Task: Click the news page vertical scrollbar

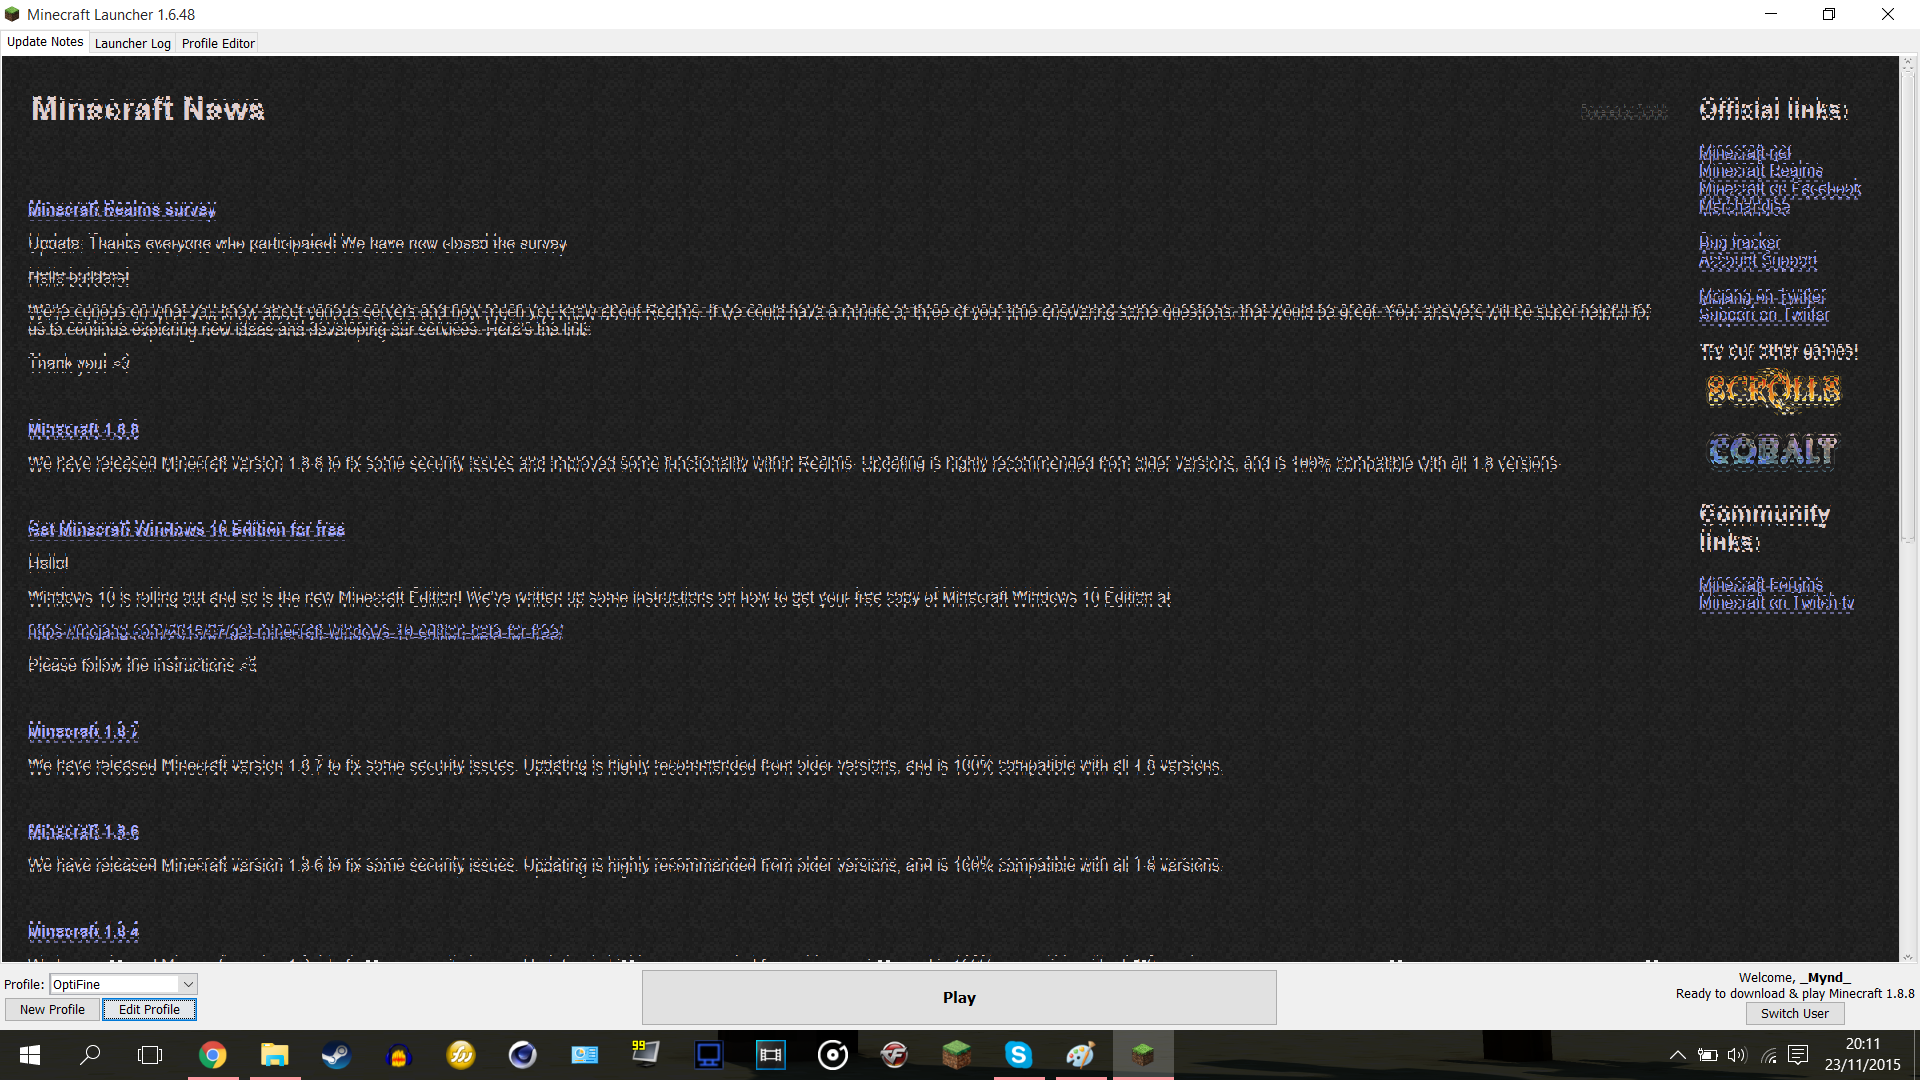Action: (1908, 306)
